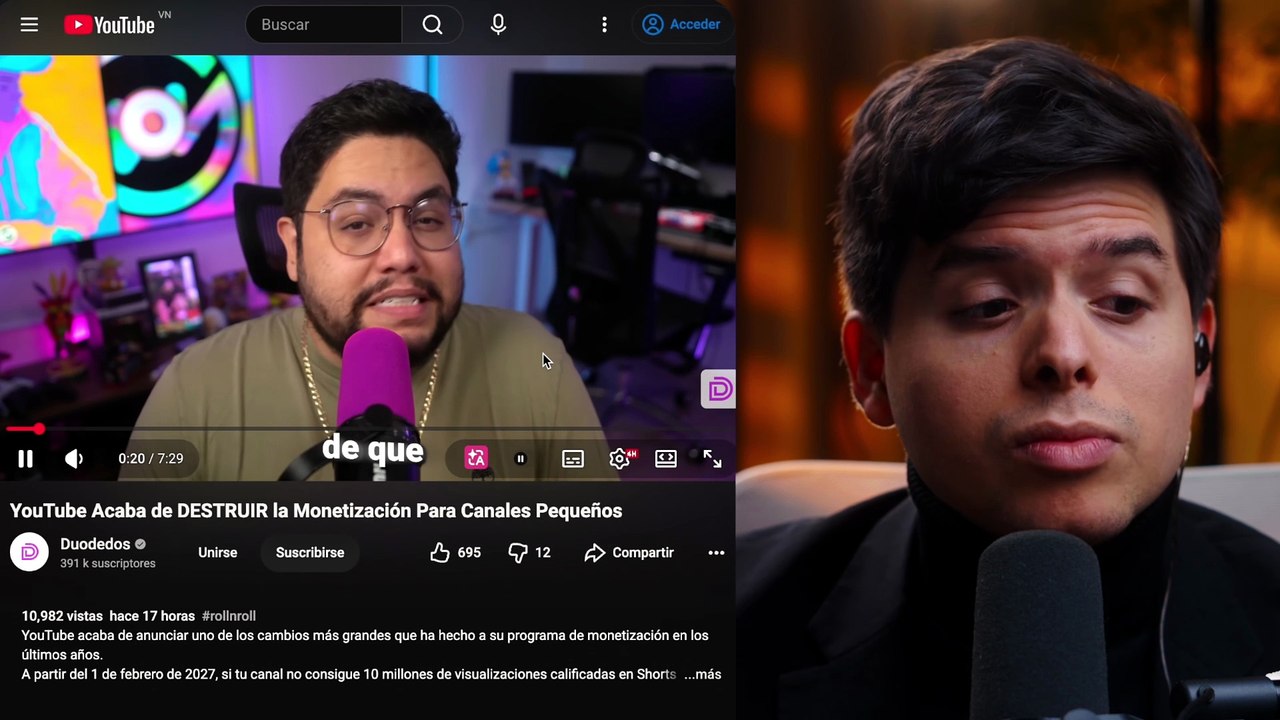This screenshot has height=720, width=1280.
Task: Open the Duodedos channel name link
Action: click(95, 544)
